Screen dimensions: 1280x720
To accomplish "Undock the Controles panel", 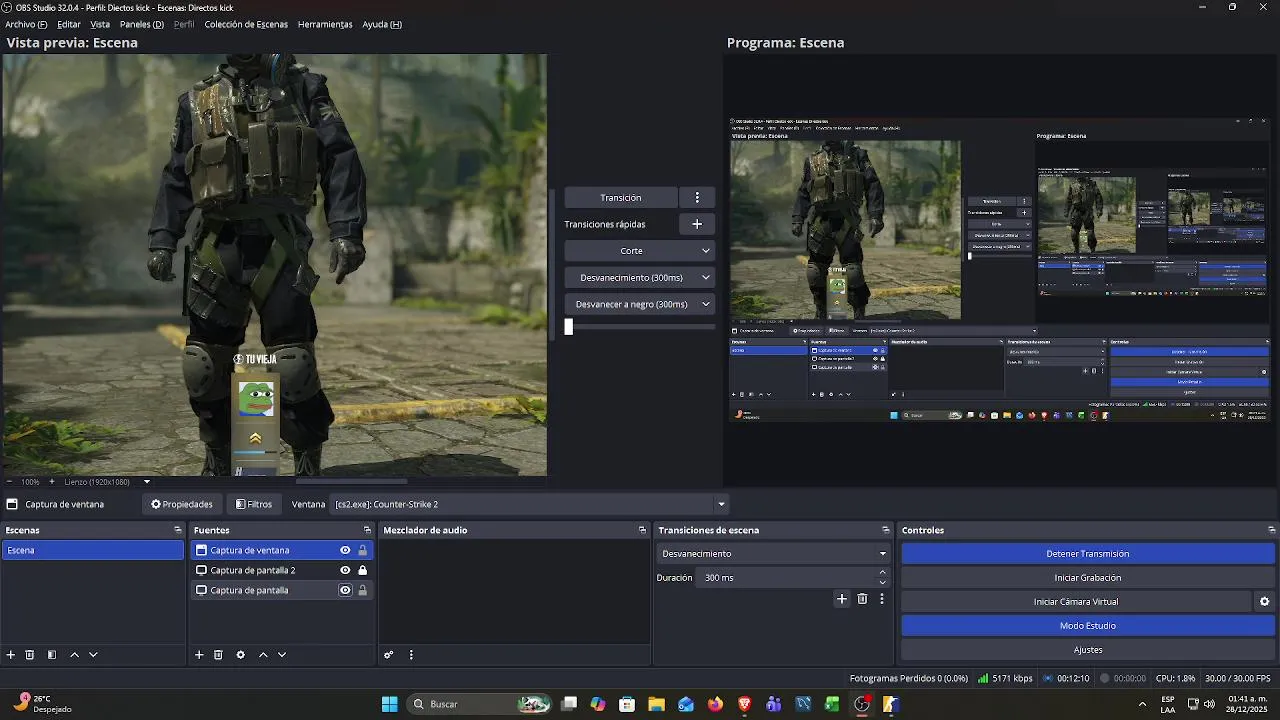I will 1271,530.
